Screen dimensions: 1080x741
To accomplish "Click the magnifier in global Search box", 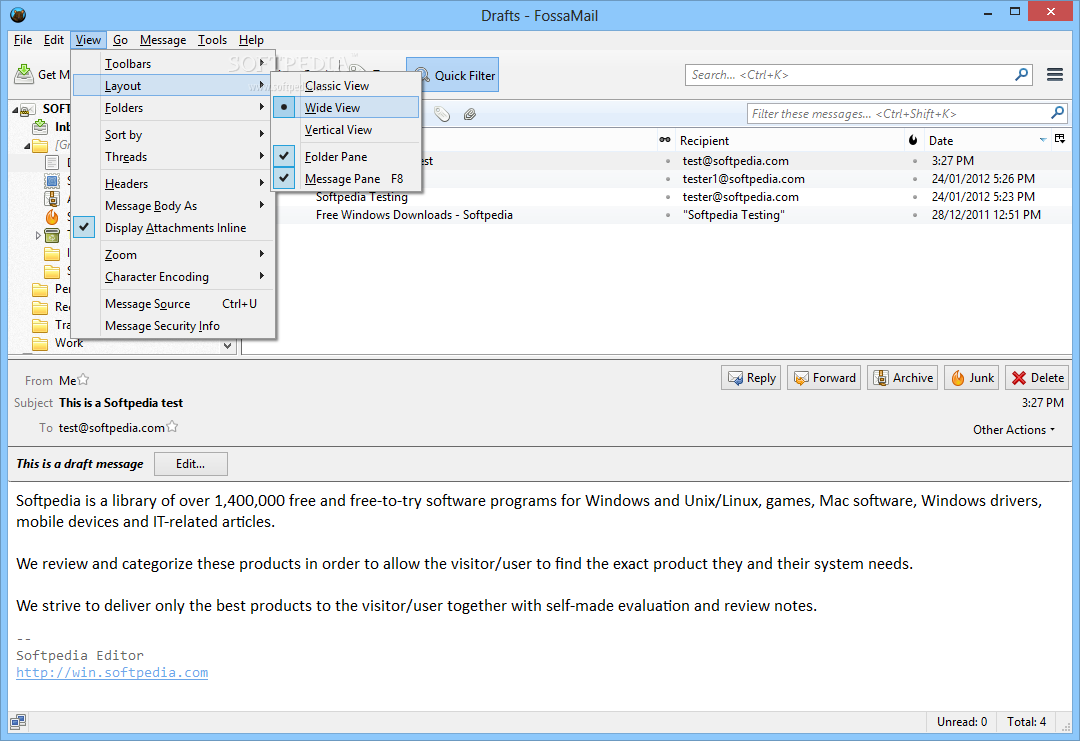I will (x=1021, y=74).
